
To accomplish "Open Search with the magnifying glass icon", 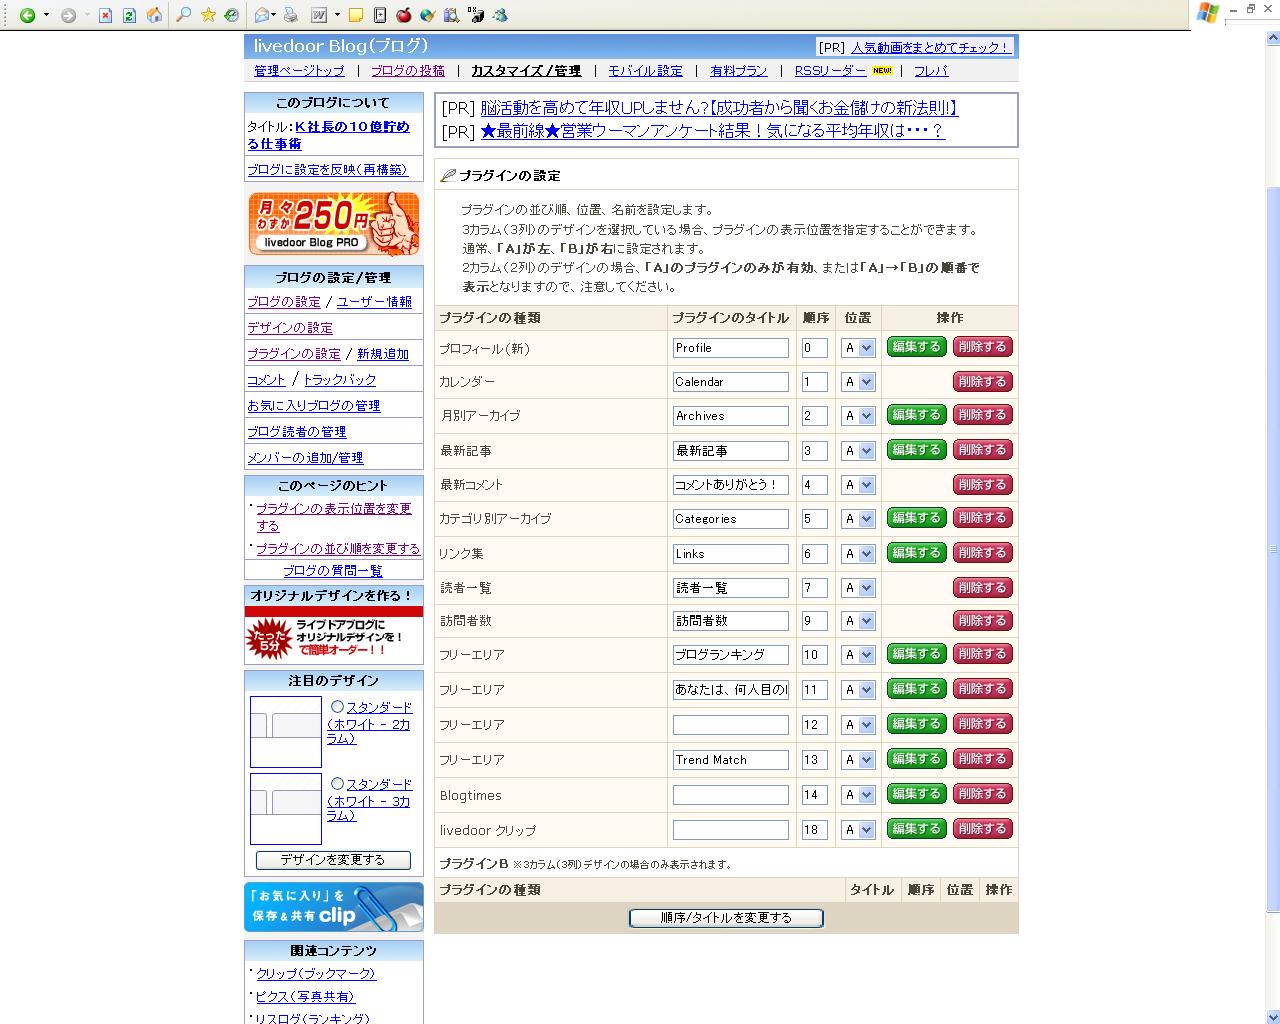I will 183,15.
